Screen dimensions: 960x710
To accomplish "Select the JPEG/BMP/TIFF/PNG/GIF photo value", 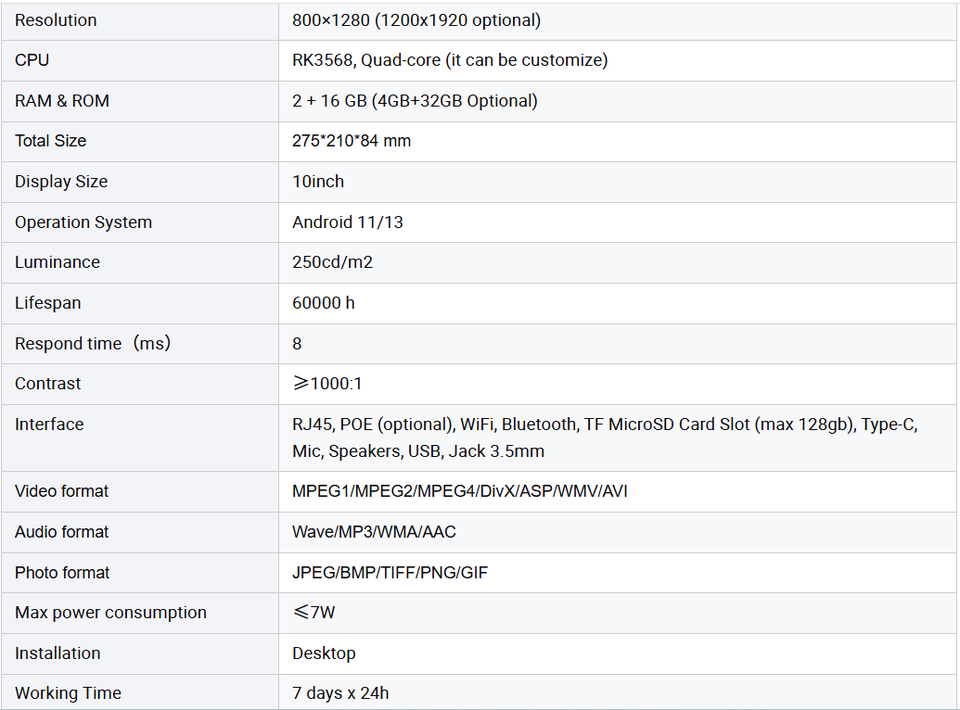I will [390, 573].
